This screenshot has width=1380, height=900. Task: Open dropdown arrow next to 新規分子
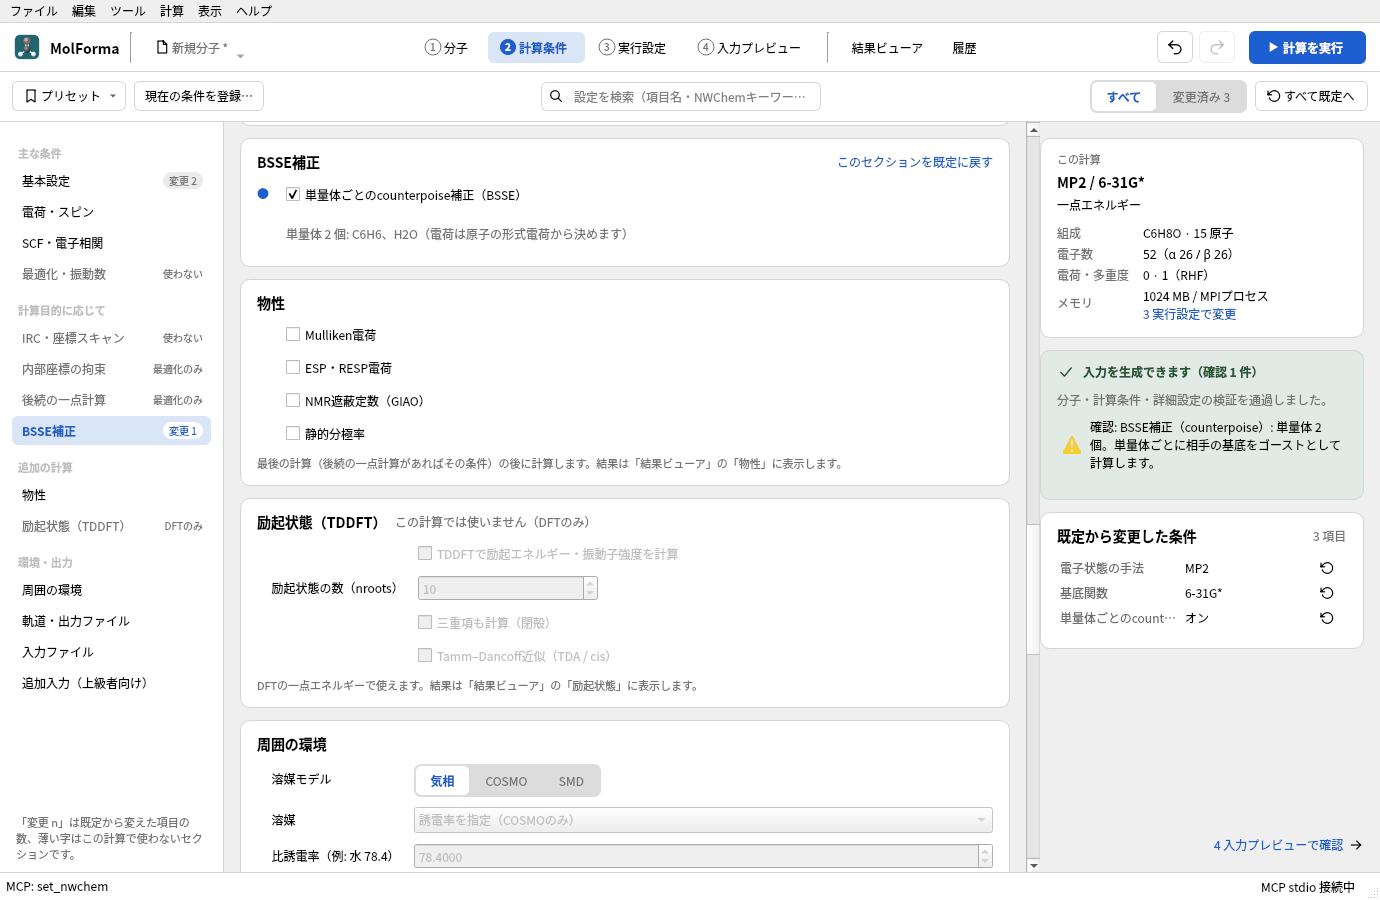(240, 56)
